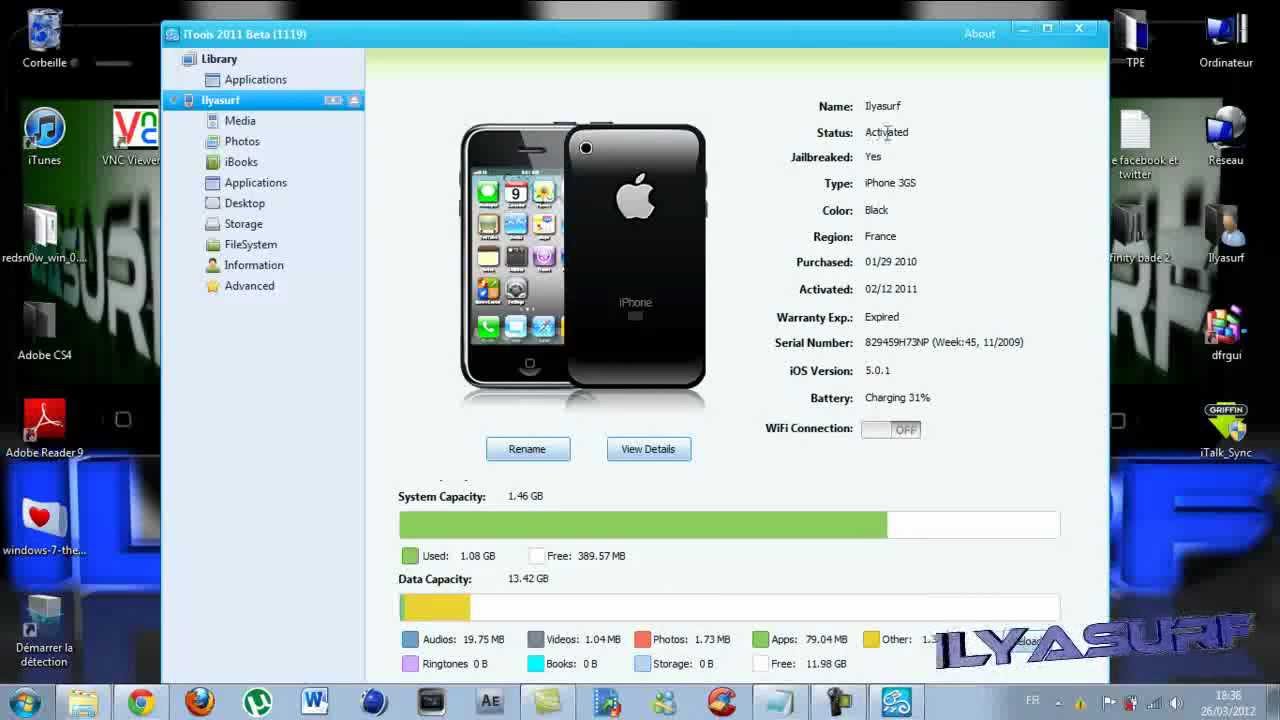Viewport: 1280px width, 720px height.
Task: Open the Storage section icon
Action: click(x=213, y=224)
